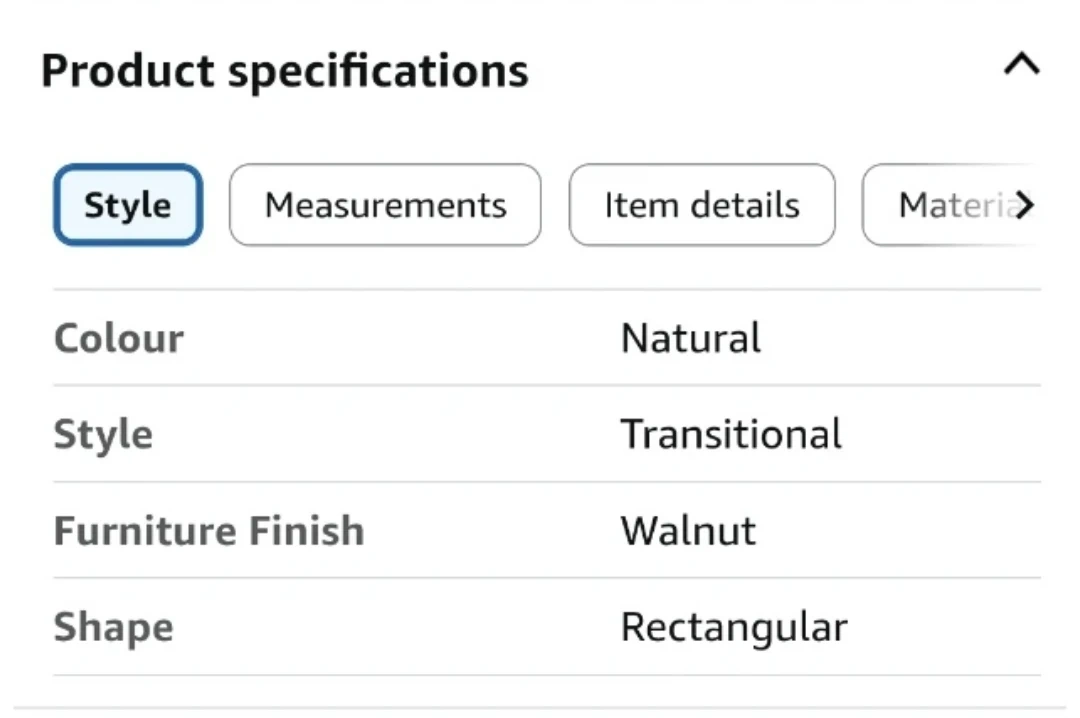The image size is (1080, 718).
Task: Select the Walnut finish value
Action: pos(688,531)
